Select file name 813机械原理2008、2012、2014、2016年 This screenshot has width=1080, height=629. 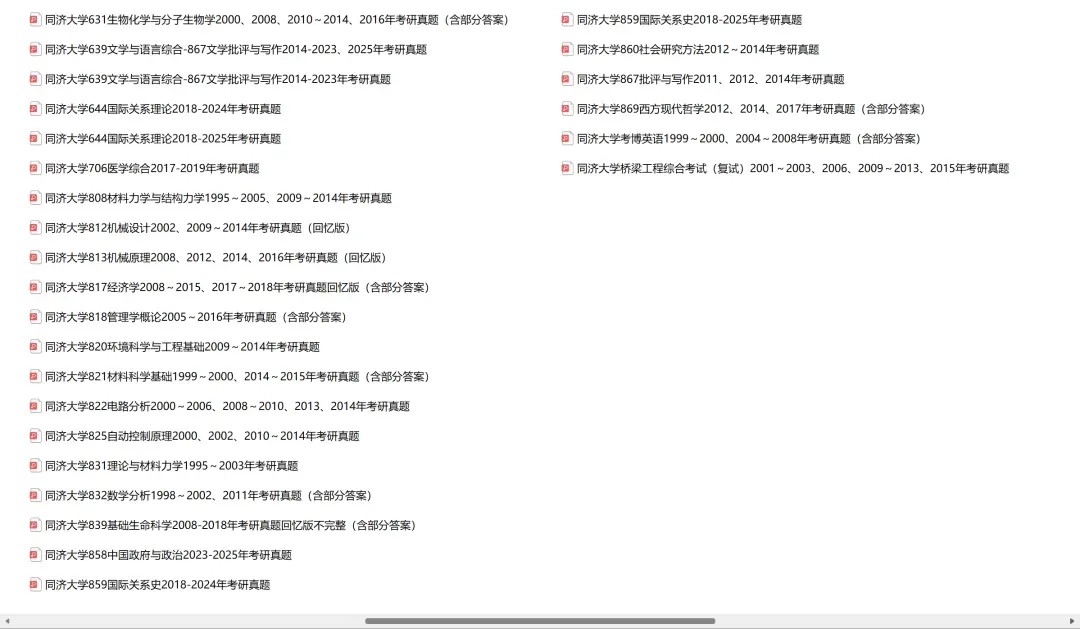pos(216,258)
